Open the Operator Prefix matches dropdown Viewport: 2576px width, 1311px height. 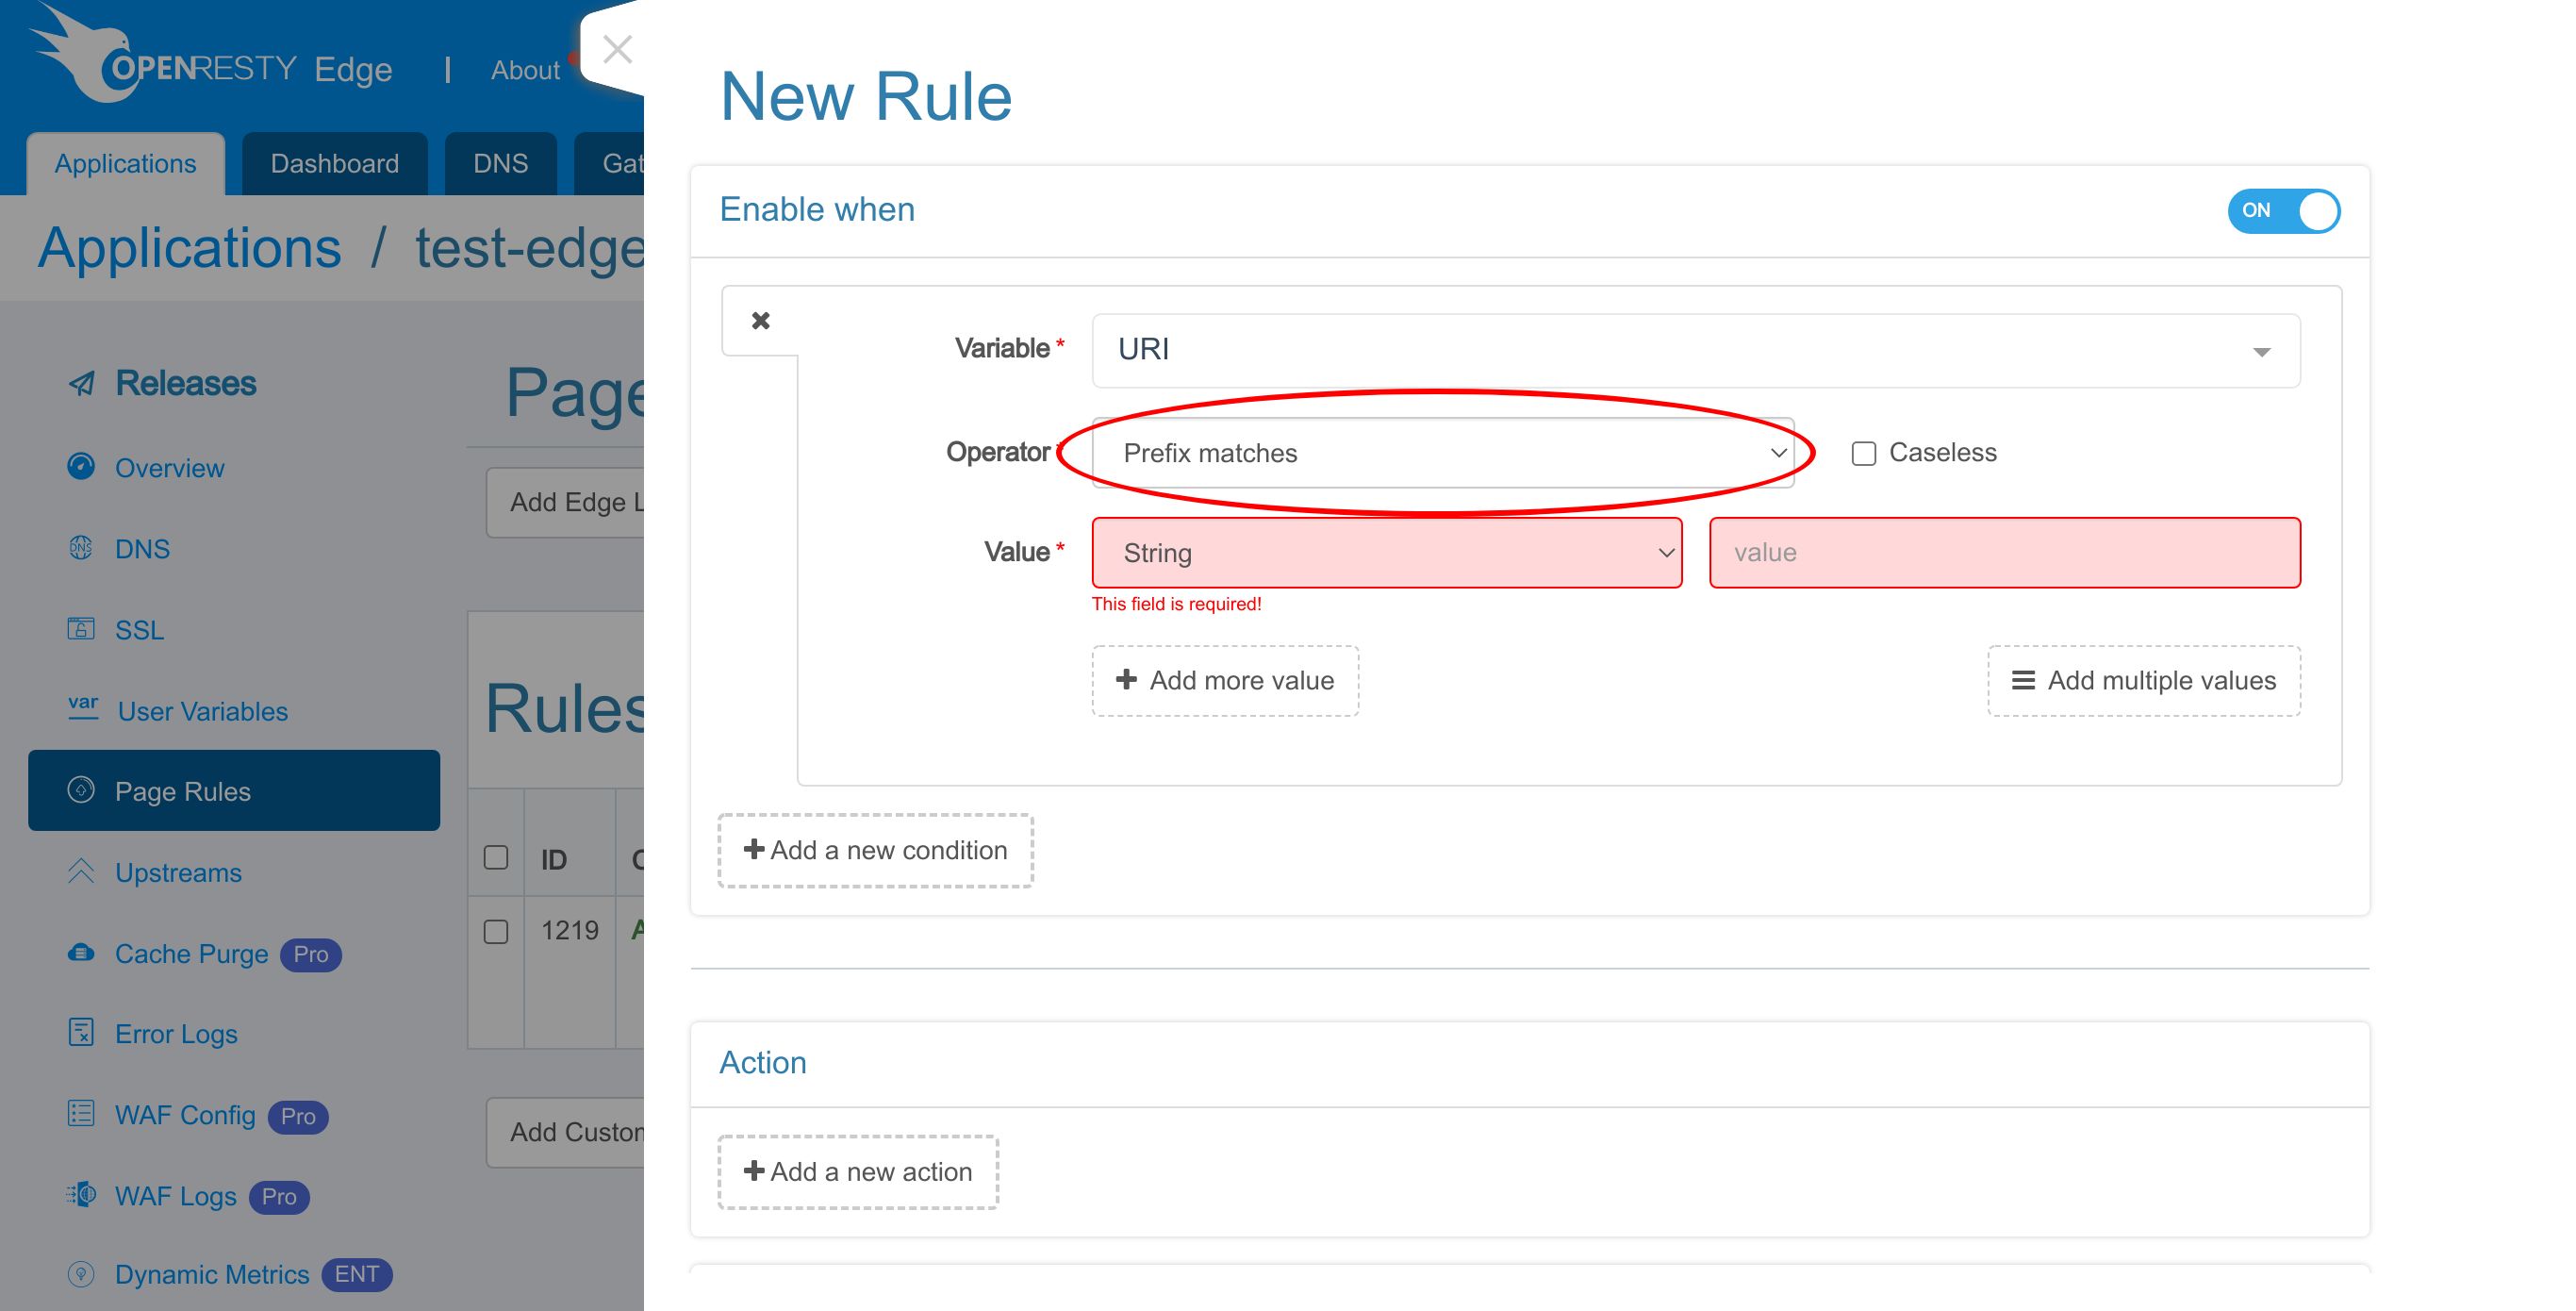1445,452
